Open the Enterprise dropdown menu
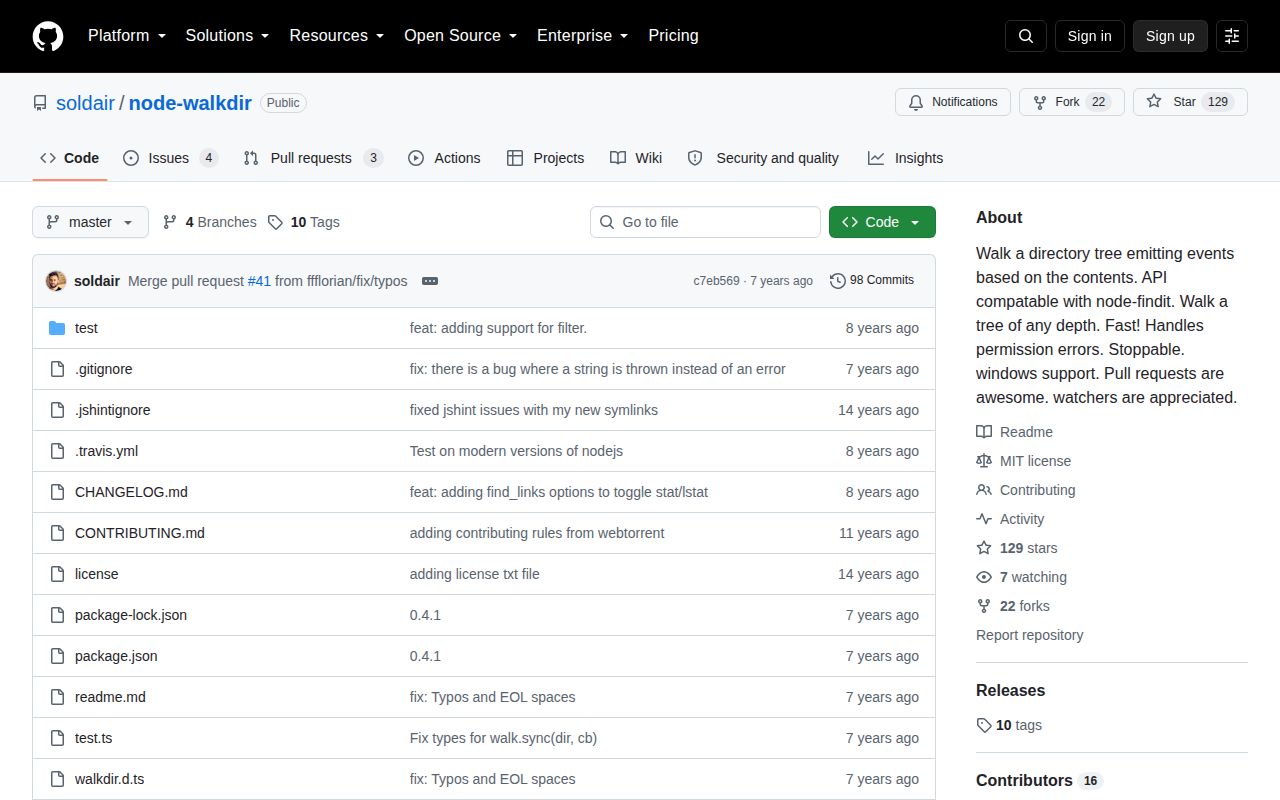The height and width of the screenshot is (800, 1280). [583, 36]
